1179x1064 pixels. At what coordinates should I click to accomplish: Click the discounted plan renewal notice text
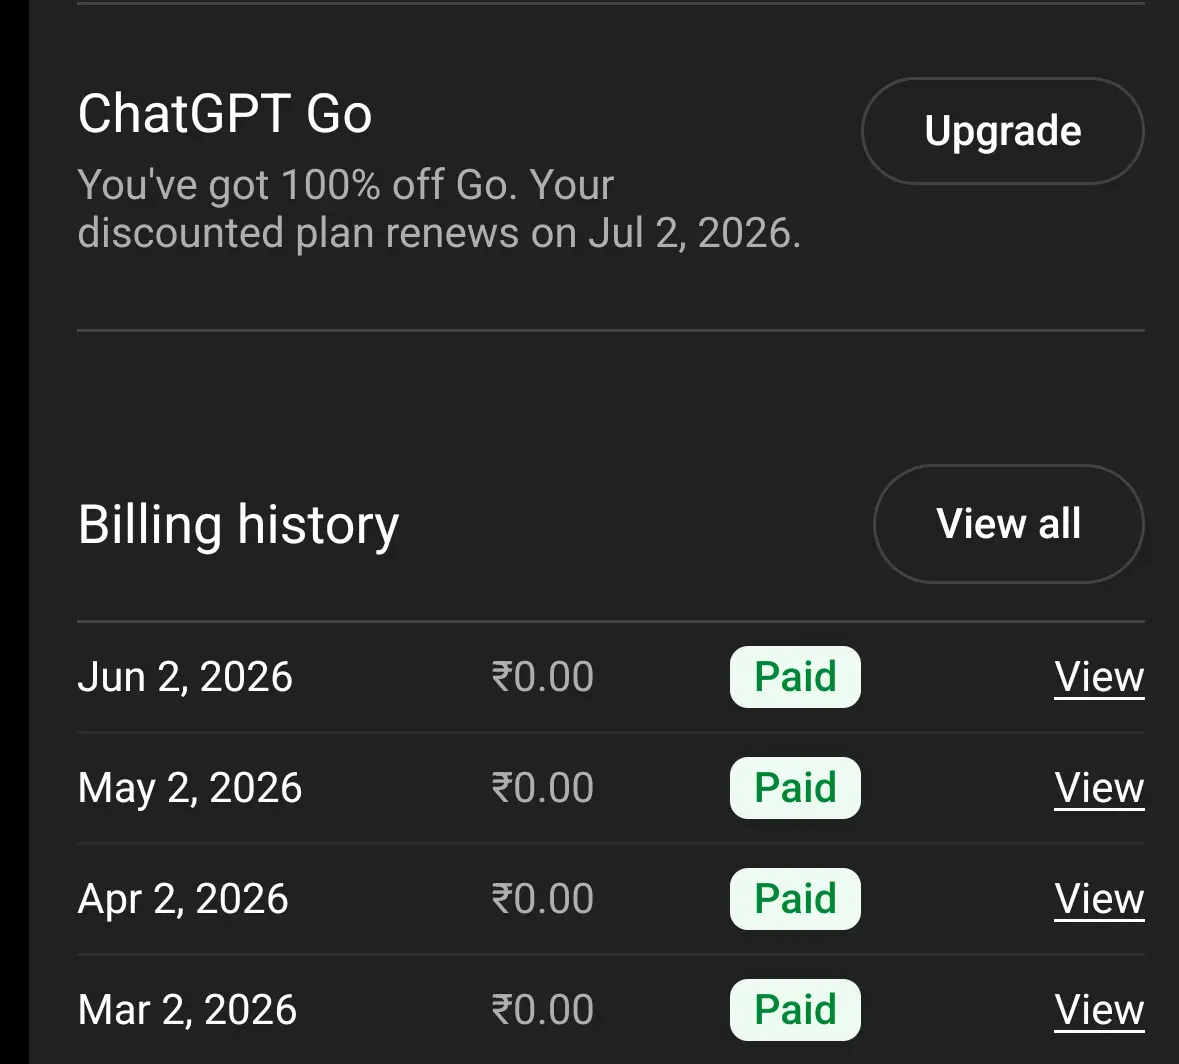coord(439,208)
